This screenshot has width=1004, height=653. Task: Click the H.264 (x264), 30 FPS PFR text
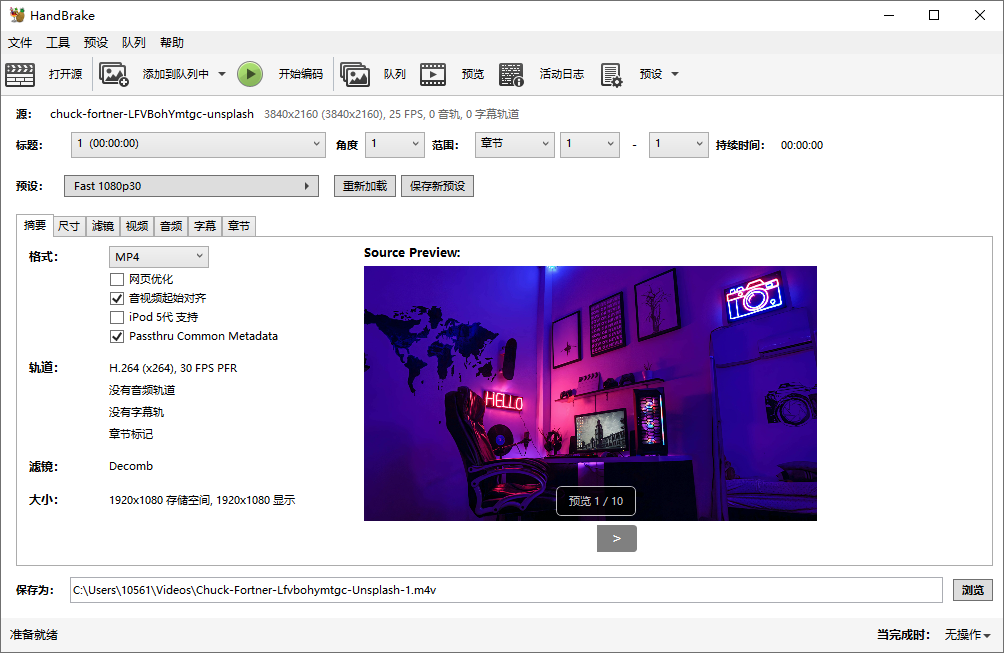[x=173, y=368]
